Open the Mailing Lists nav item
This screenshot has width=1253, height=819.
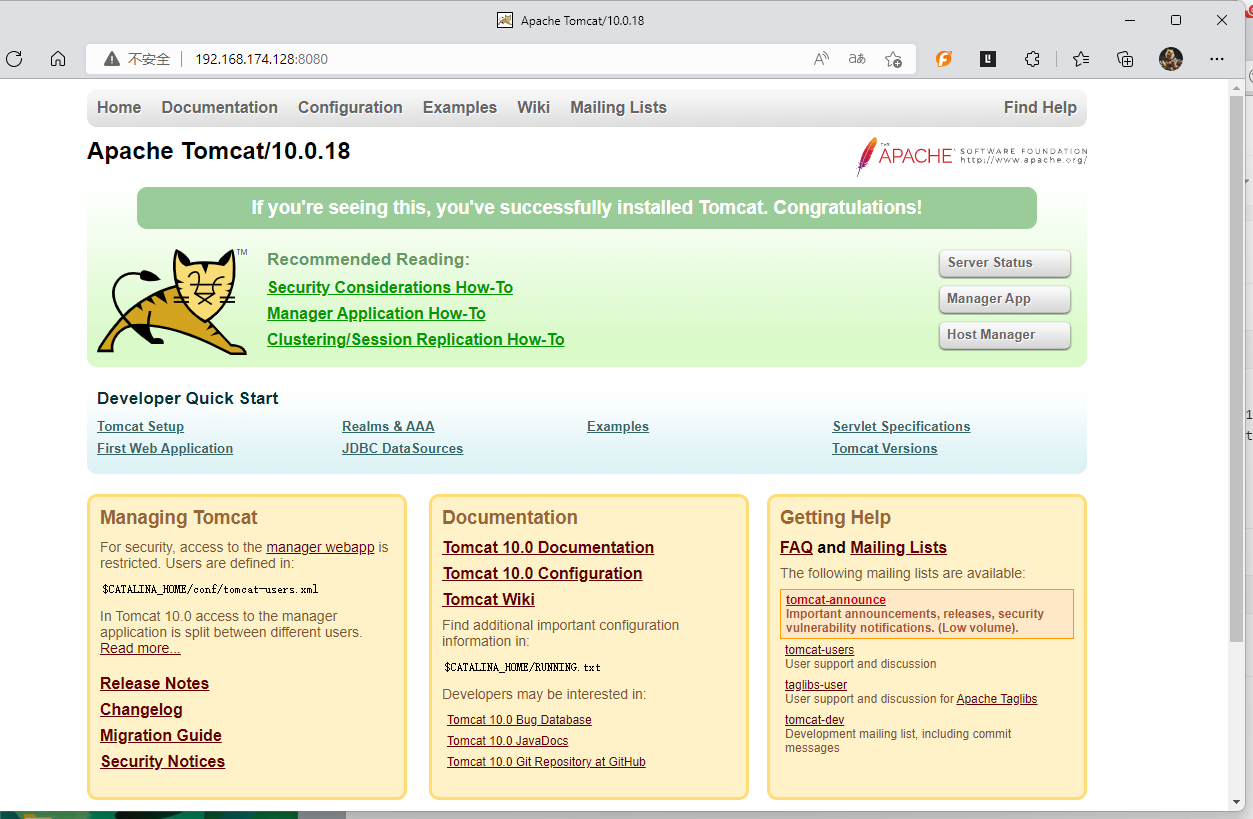pos(618,108)
